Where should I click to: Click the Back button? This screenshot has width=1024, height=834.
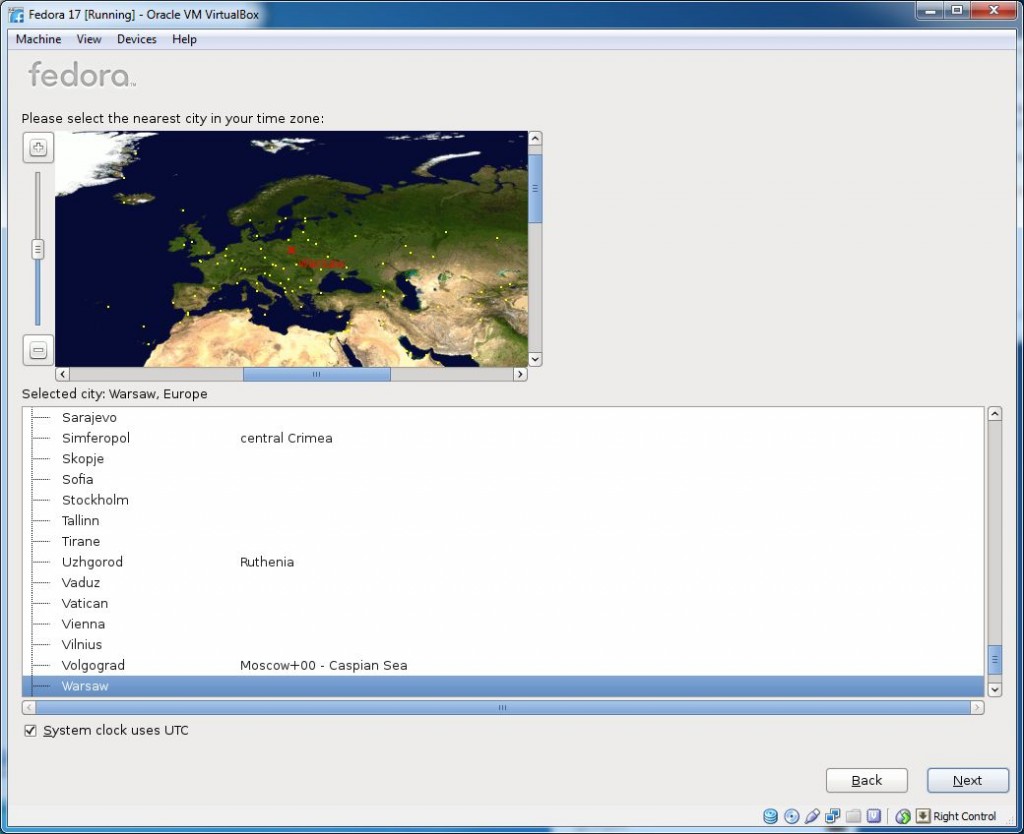point(867,780)
